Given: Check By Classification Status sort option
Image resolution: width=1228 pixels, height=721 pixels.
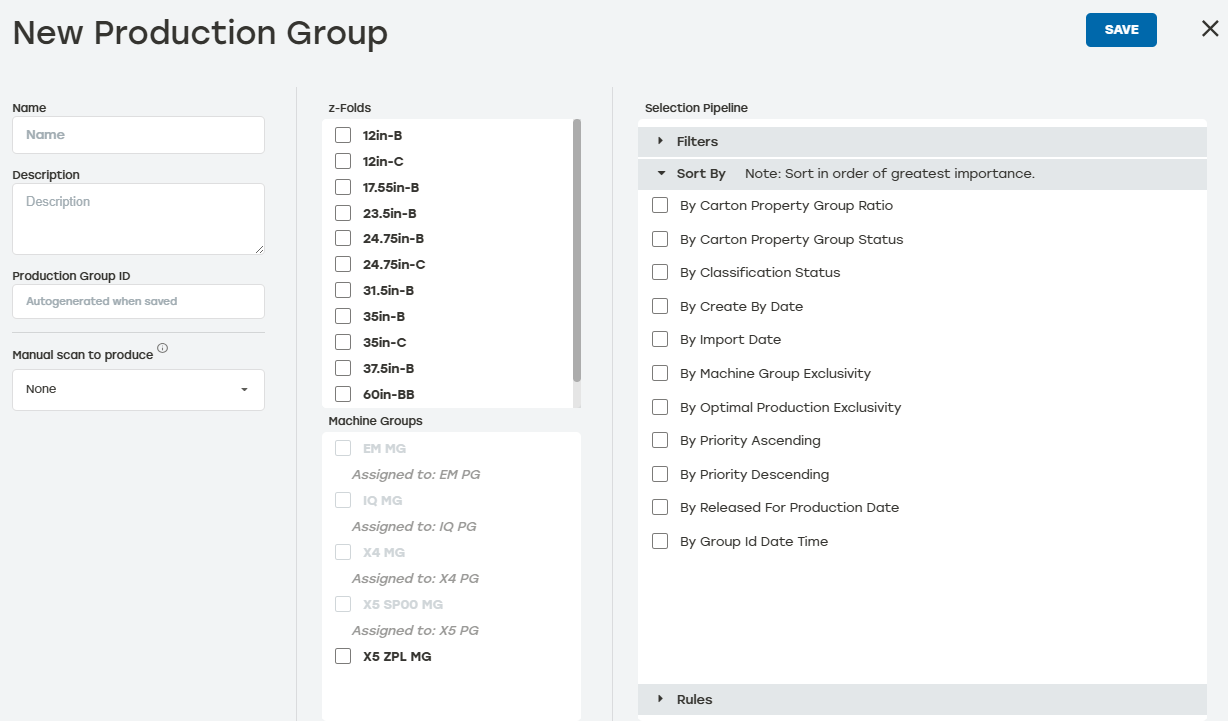Looking at the screenshot, I should click(x=660, y=272).
